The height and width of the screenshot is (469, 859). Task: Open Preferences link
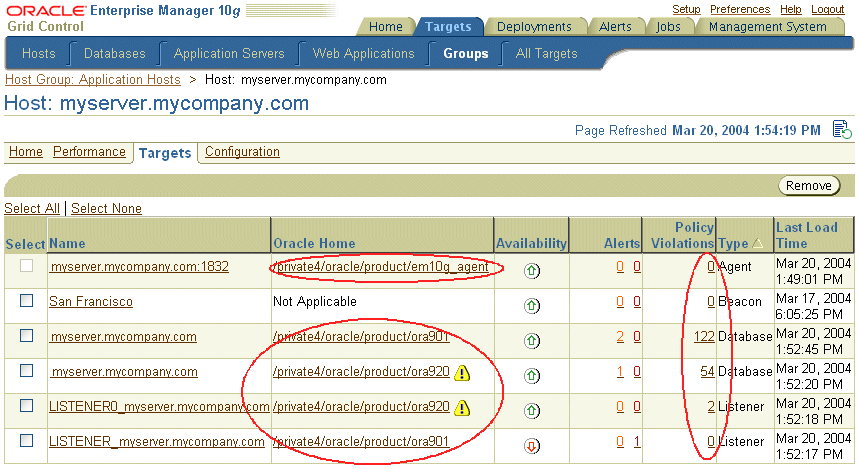(x=740, y=9)
